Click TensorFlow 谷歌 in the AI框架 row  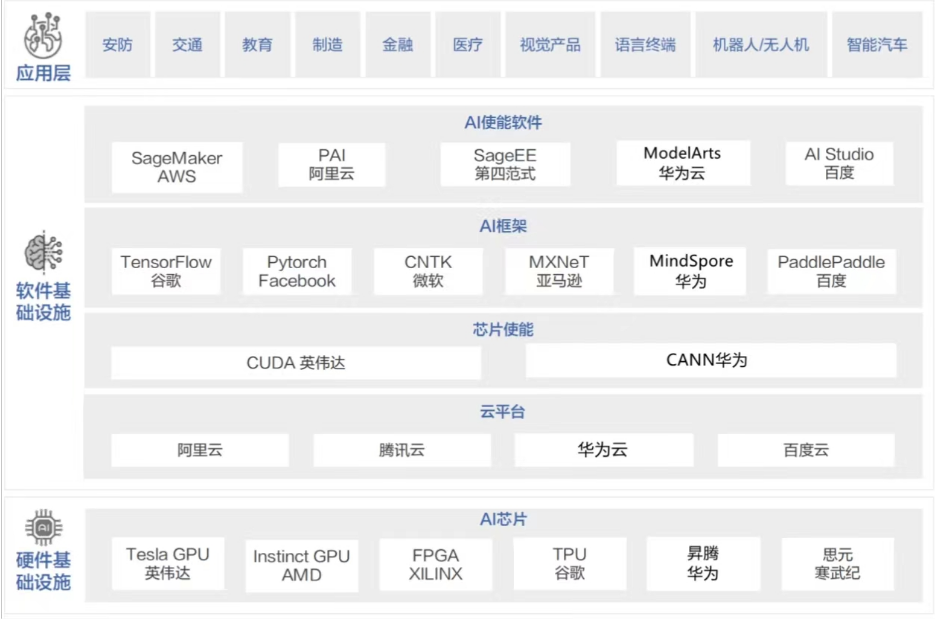165,270
